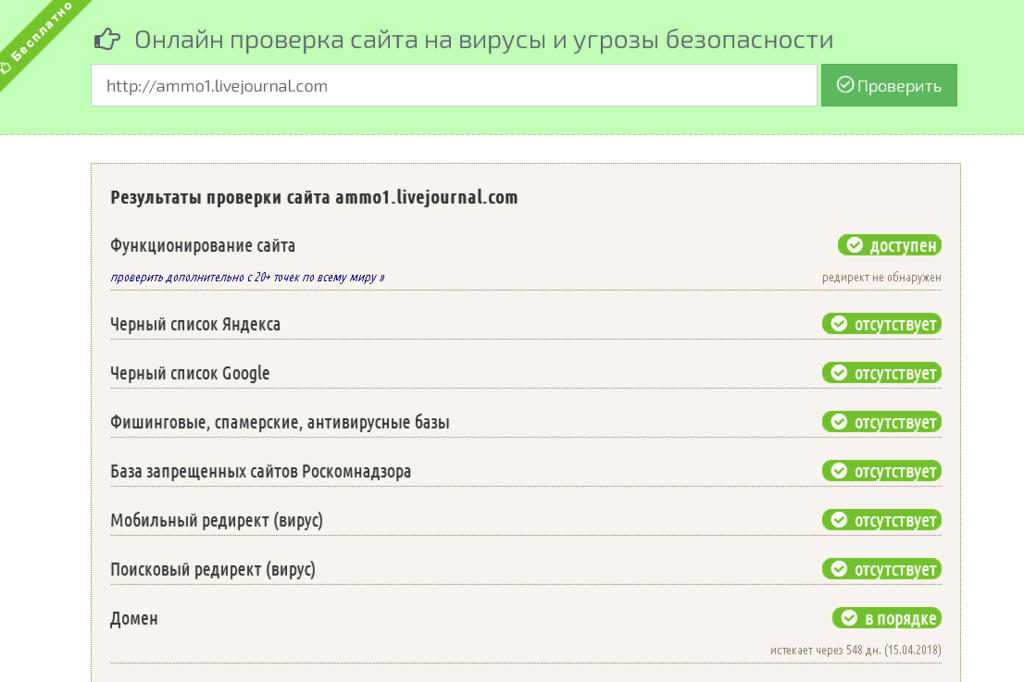Viewport: 1024px width, 682px height.
Task: Click the domain expiry date text
Action: pos(855,650)
